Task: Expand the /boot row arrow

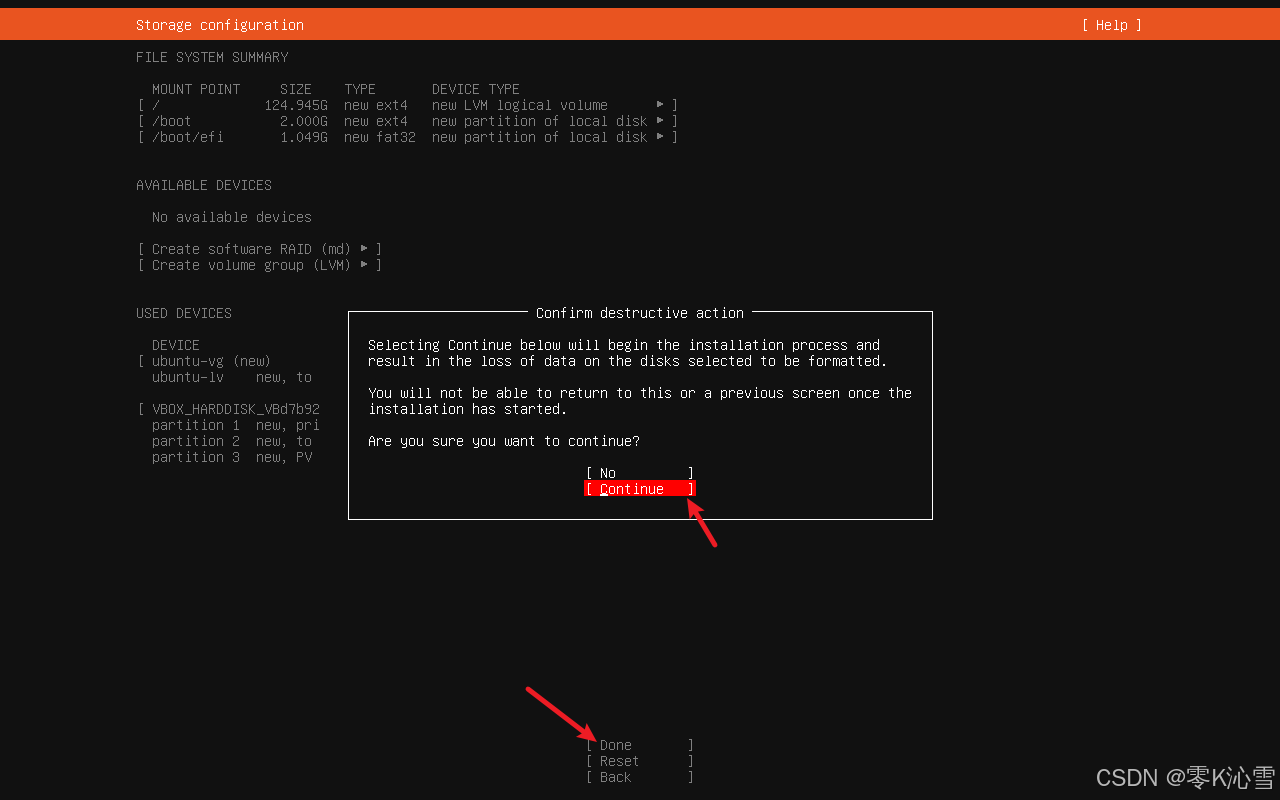Action: tap(660, 121)
